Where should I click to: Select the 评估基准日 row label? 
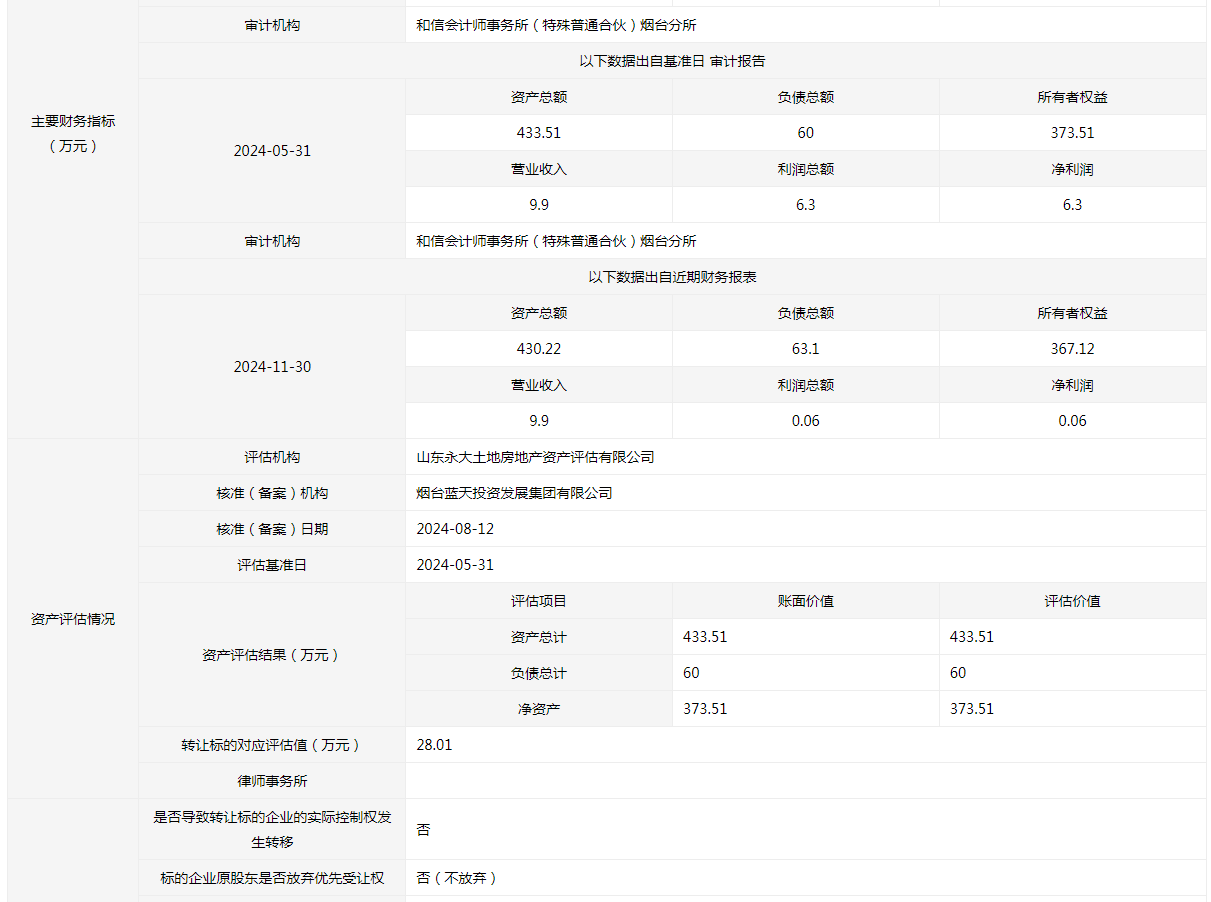272,565
